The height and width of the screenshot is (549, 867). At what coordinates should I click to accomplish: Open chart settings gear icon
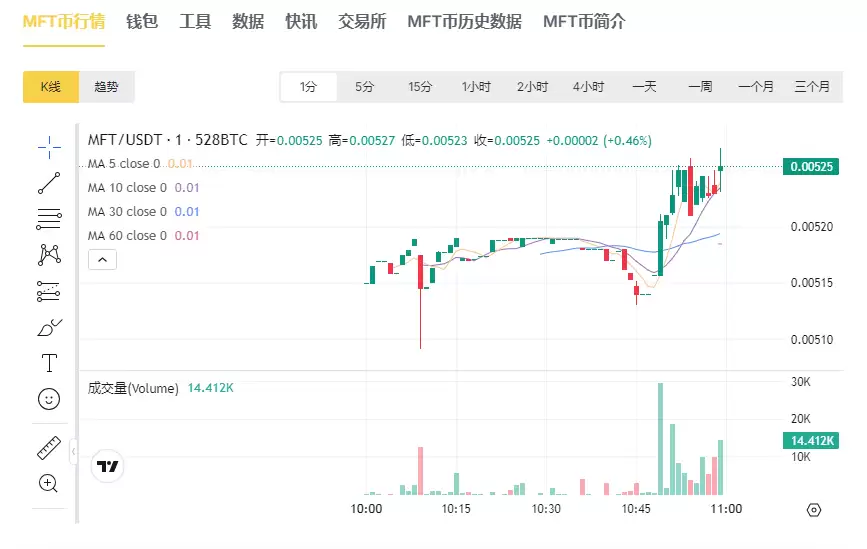pos(813,510)
